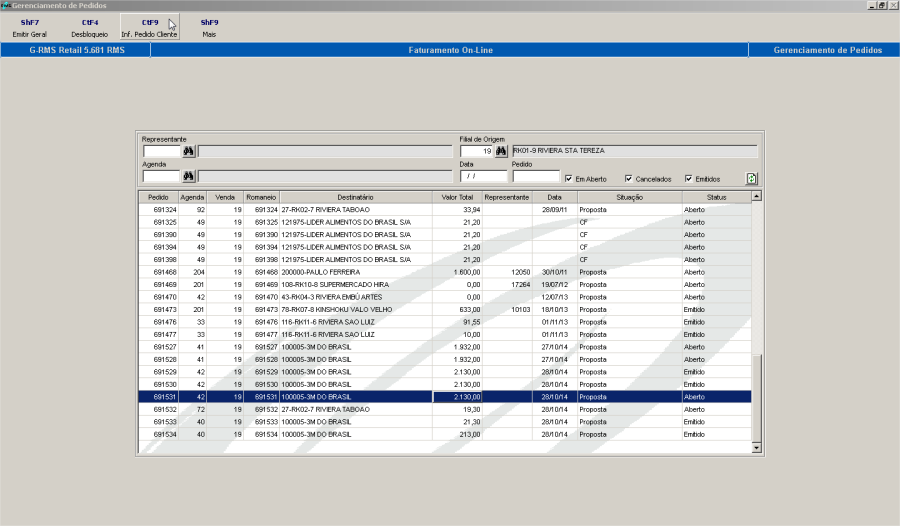900x526 pixels.
Task: Click the Situação column header
Action: click(630, 197)
